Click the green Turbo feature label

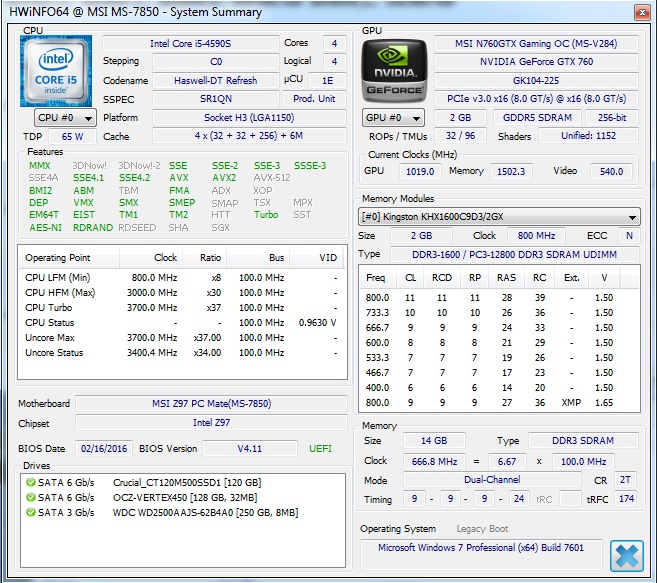click(x=266, y=215)
